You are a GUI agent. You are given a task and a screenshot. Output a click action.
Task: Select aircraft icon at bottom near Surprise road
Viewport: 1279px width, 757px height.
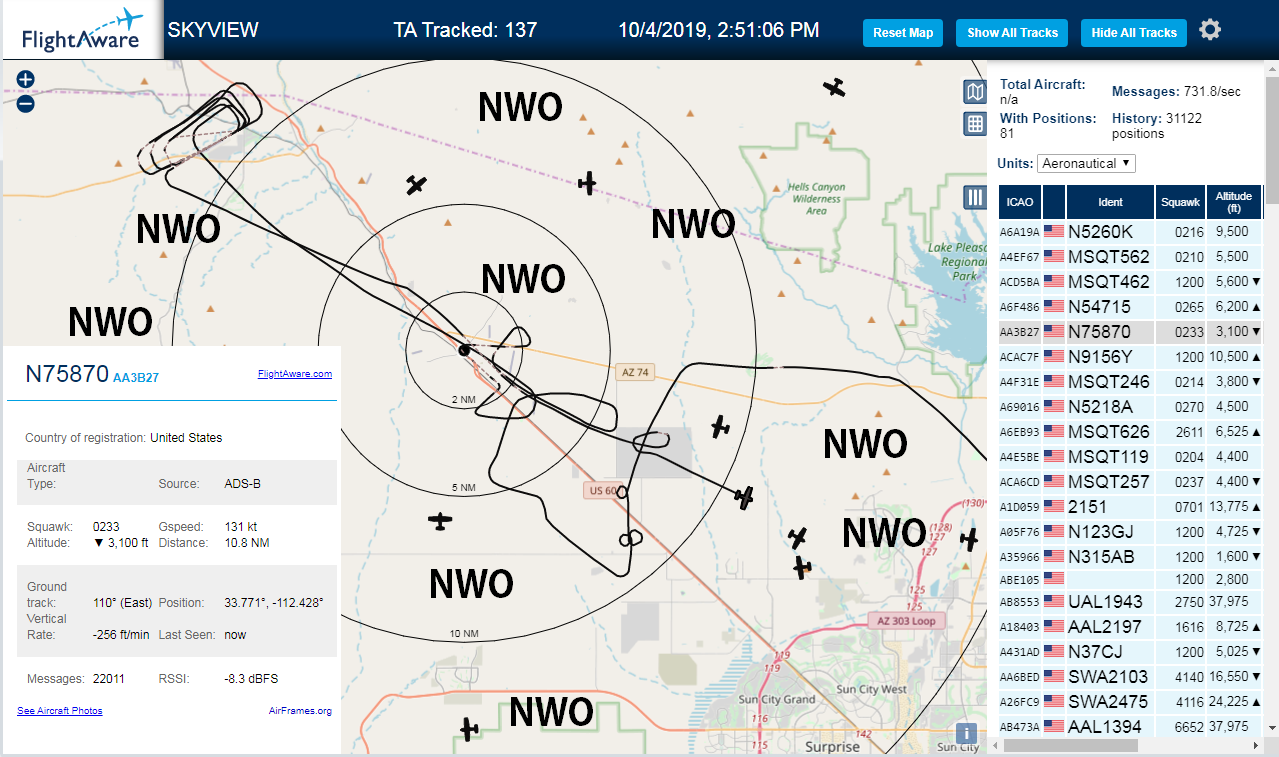click(468, 728)
